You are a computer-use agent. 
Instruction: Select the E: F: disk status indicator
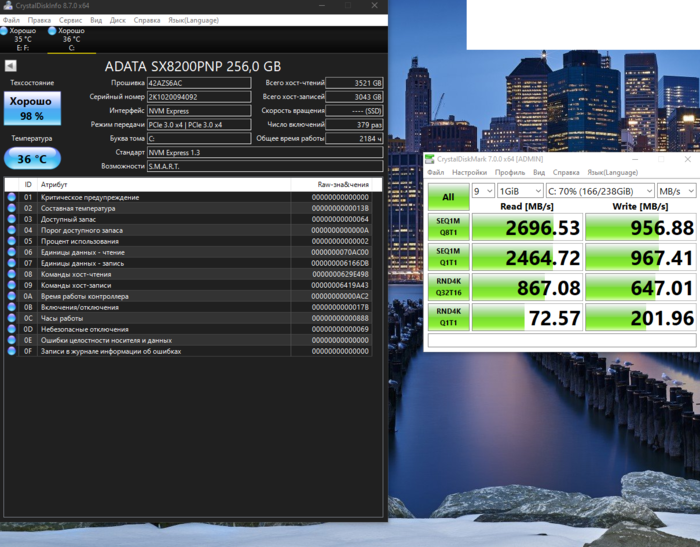[x=21, y=39]
